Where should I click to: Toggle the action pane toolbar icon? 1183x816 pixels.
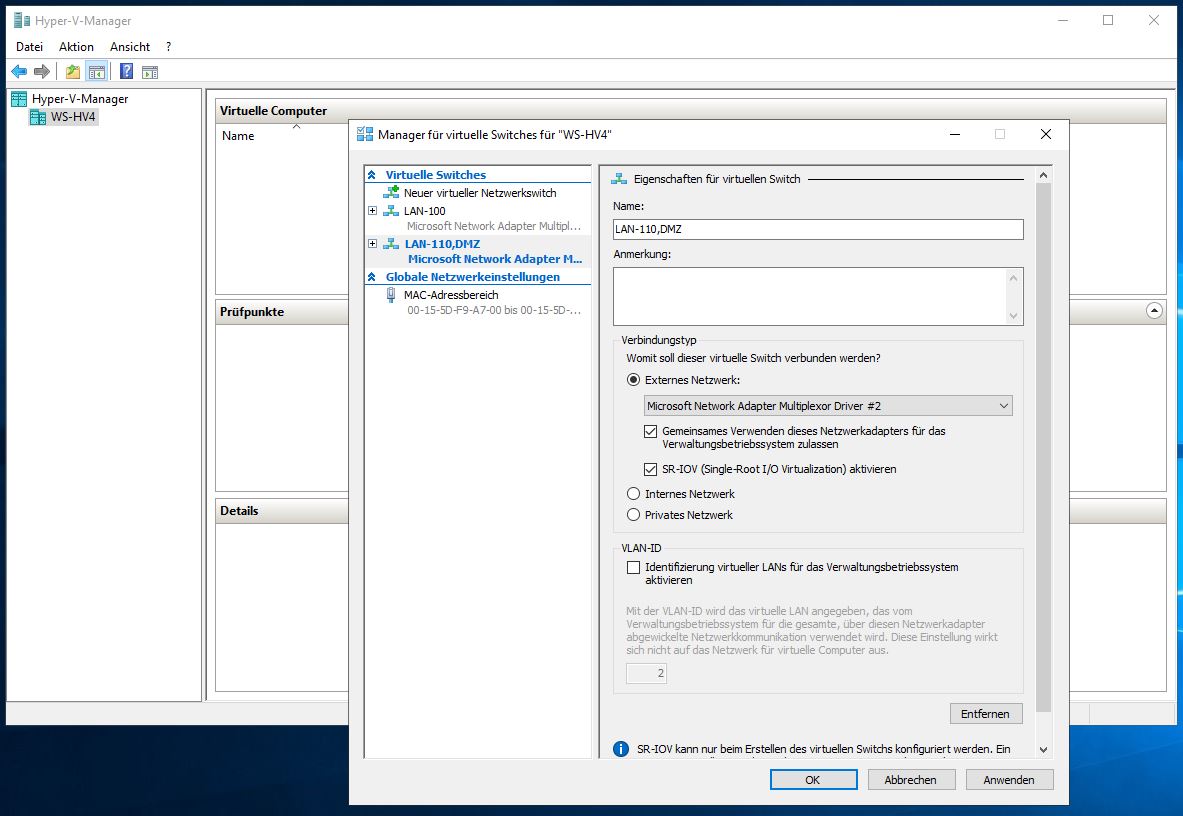(150, 72)
